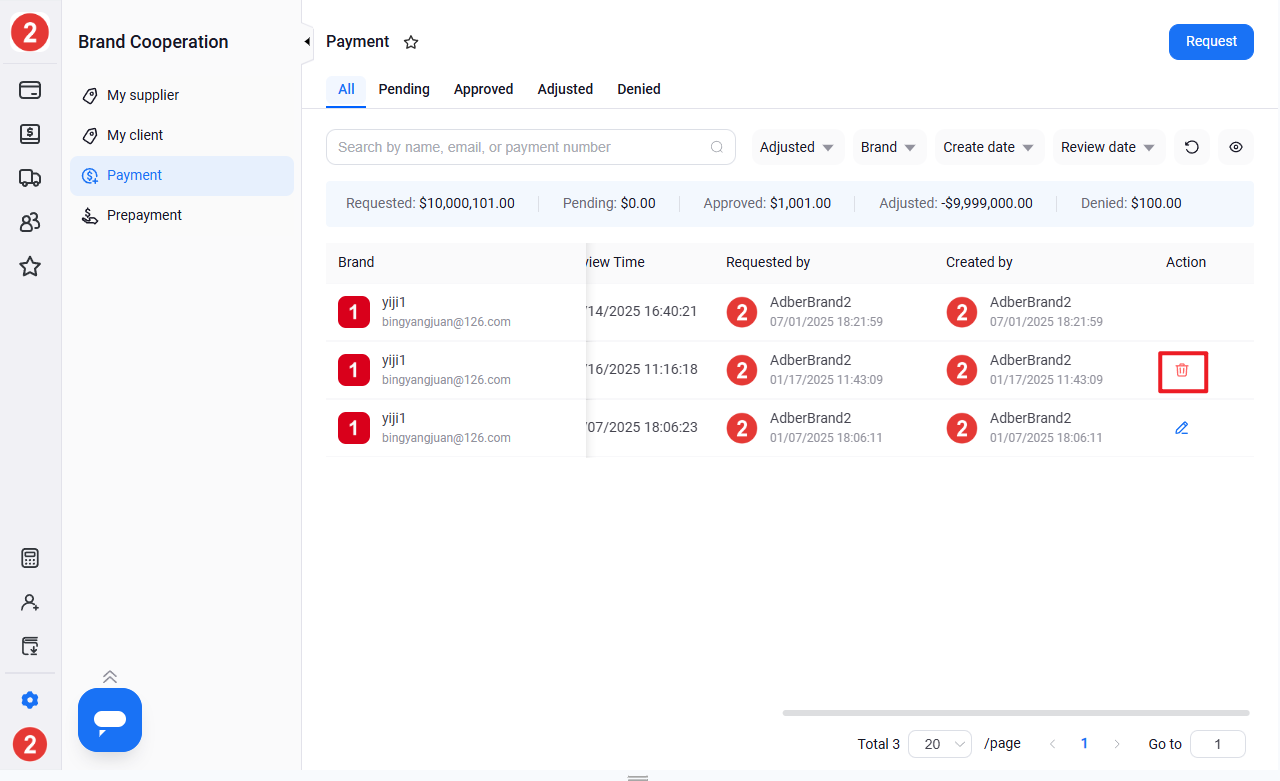Viewport: 1280px width, 781px height.
Task: Open the Create date filter dropdown
Action: [989, 147]
